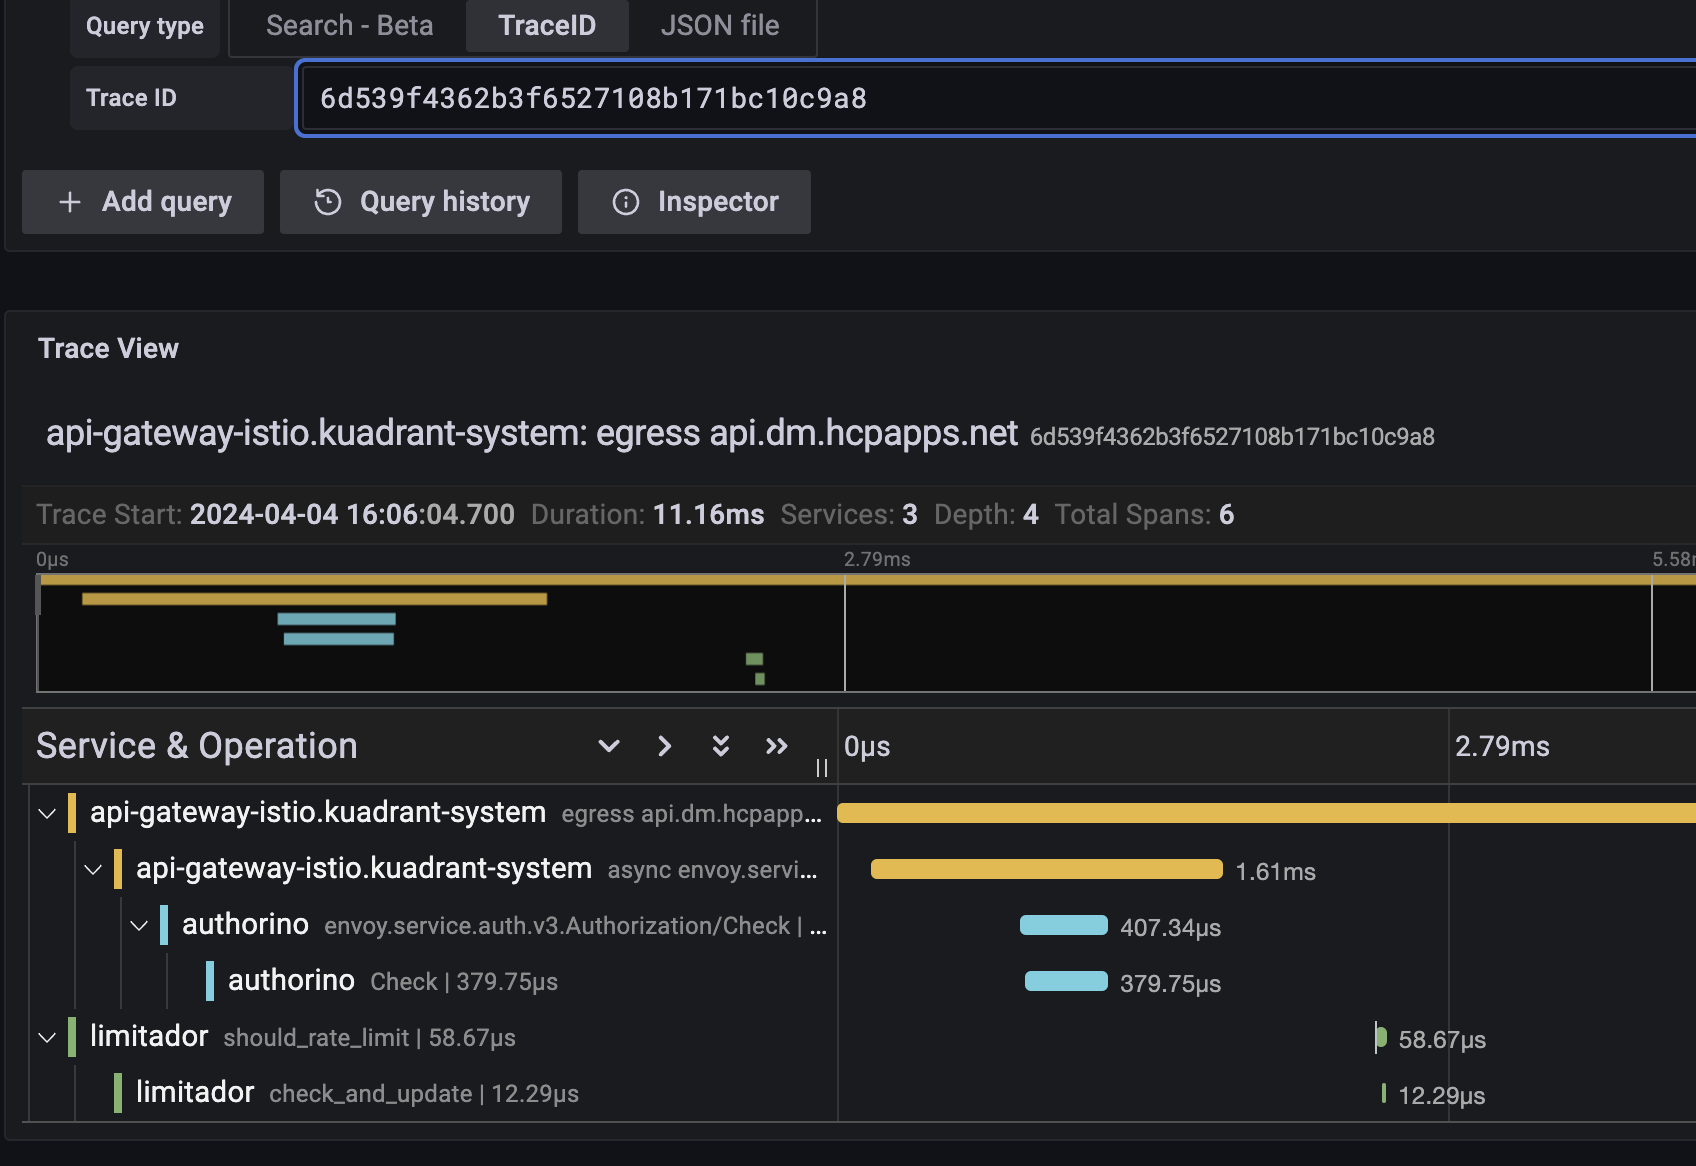Click the plus icon on Add query
The image size is (1696, 1166).
69,202
